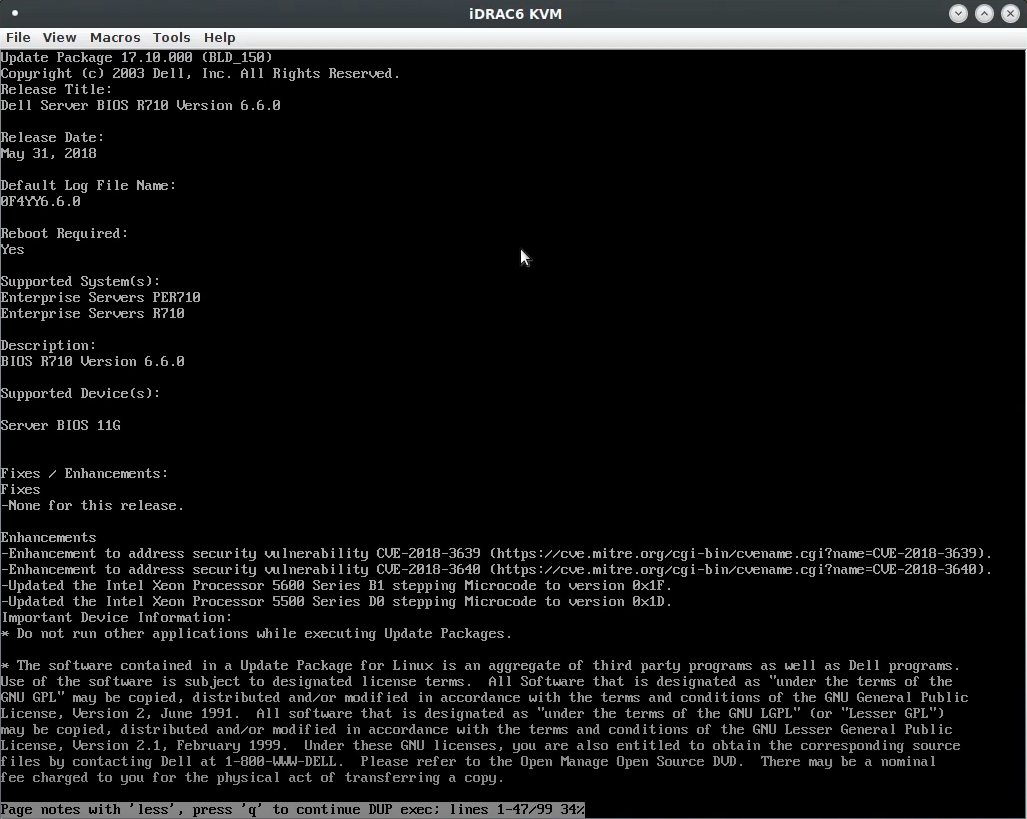This screenshot has width=1027, height=819.
Task: Click the 'Description:' label
Action: pyautogui.click(x=48, y=345)
